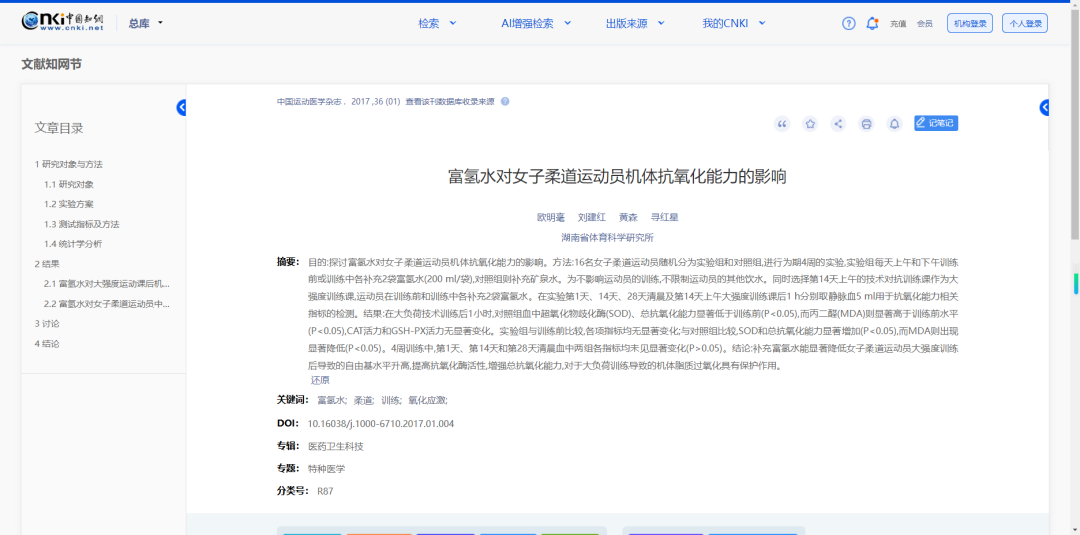
Task: Open the help question mark icon
Action: pyautogui.click(x=849, y=23)
